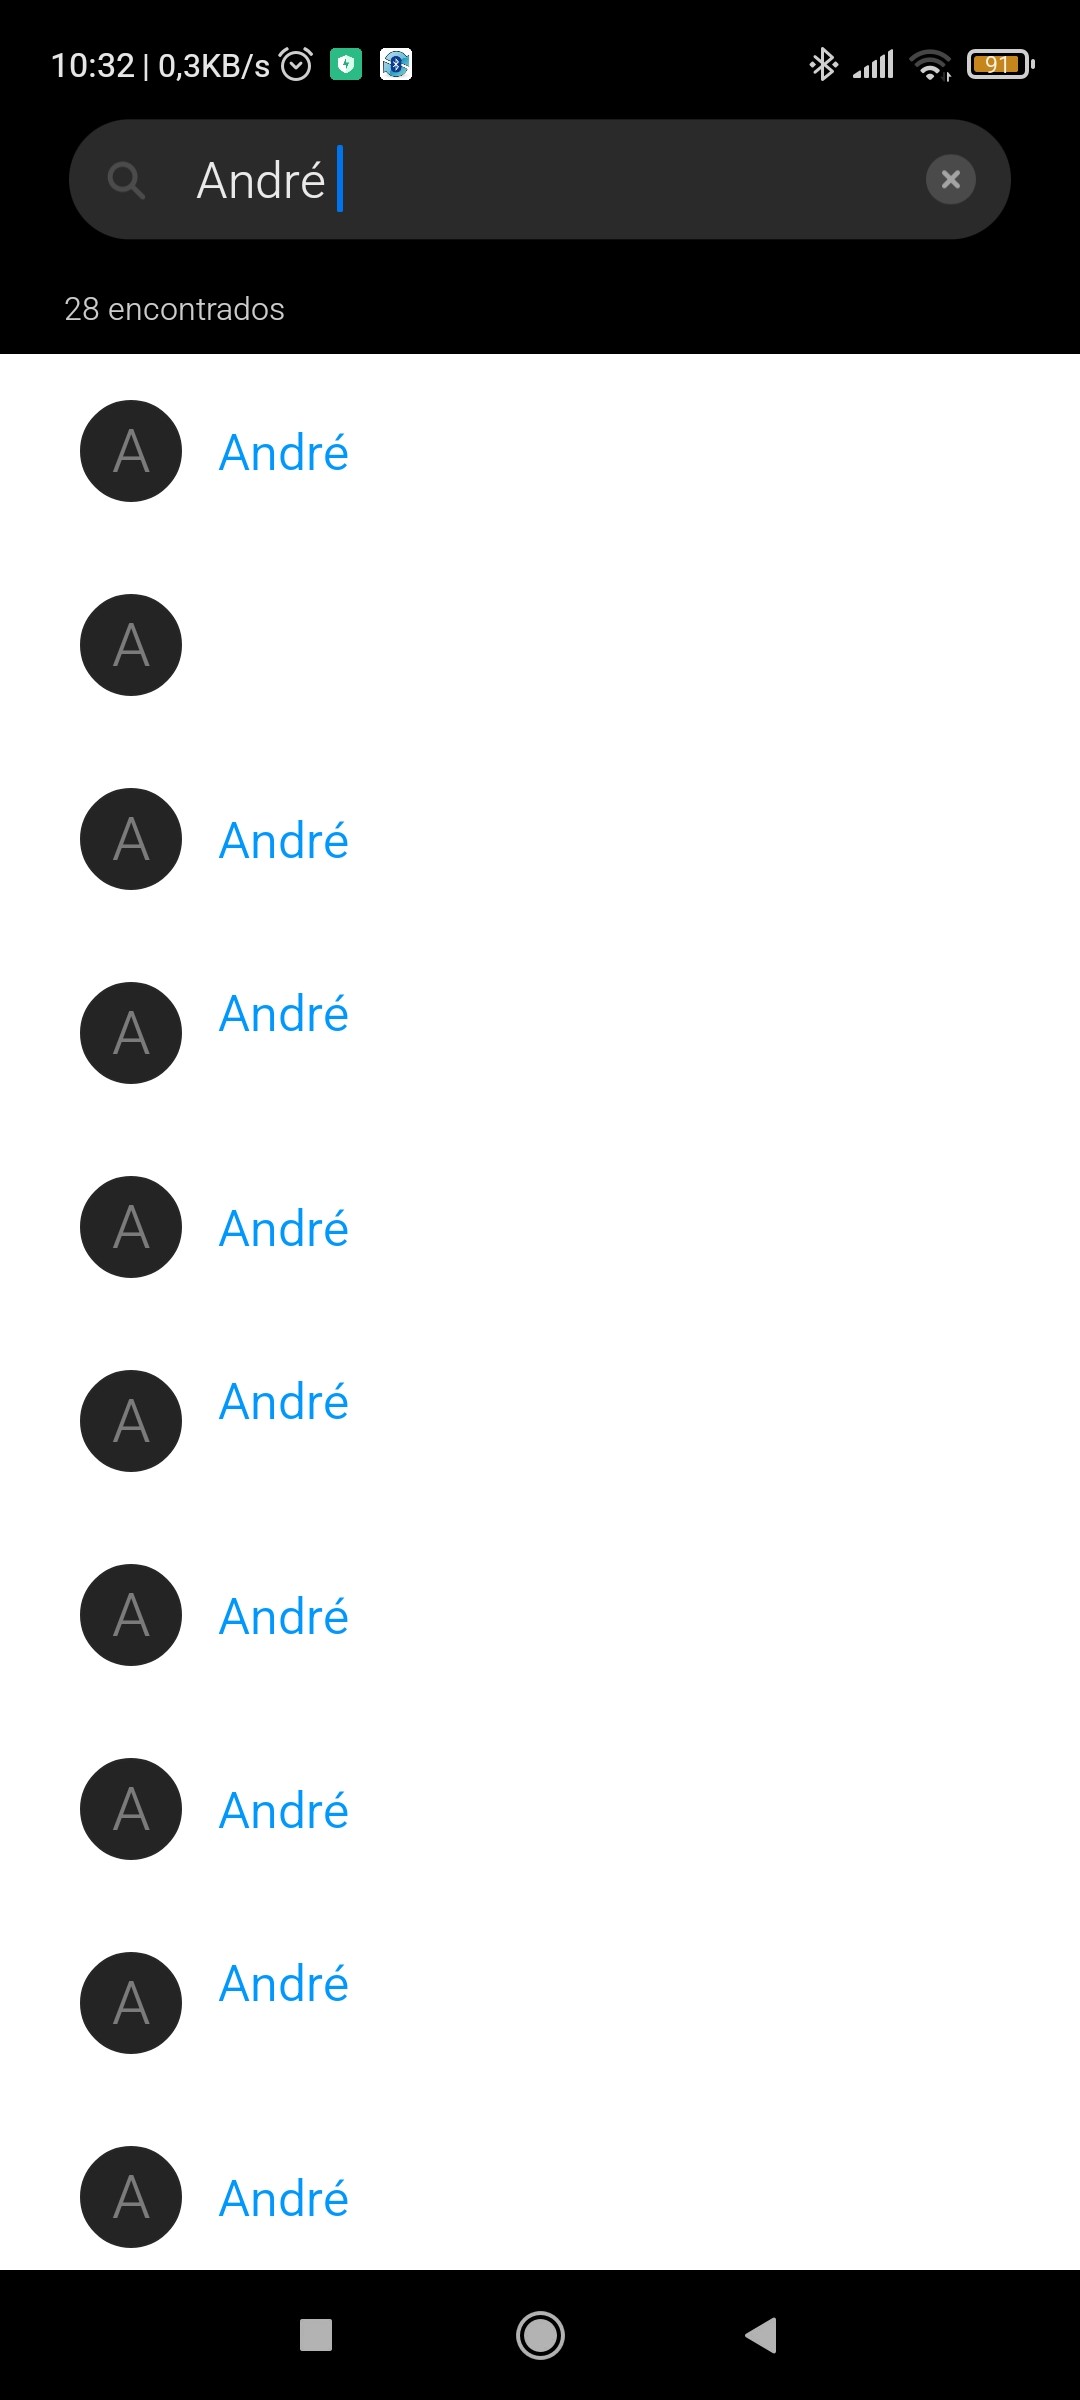Open the last André result at bottom
This screenshot has height=2400, width=1080.
pos(284,2198)
